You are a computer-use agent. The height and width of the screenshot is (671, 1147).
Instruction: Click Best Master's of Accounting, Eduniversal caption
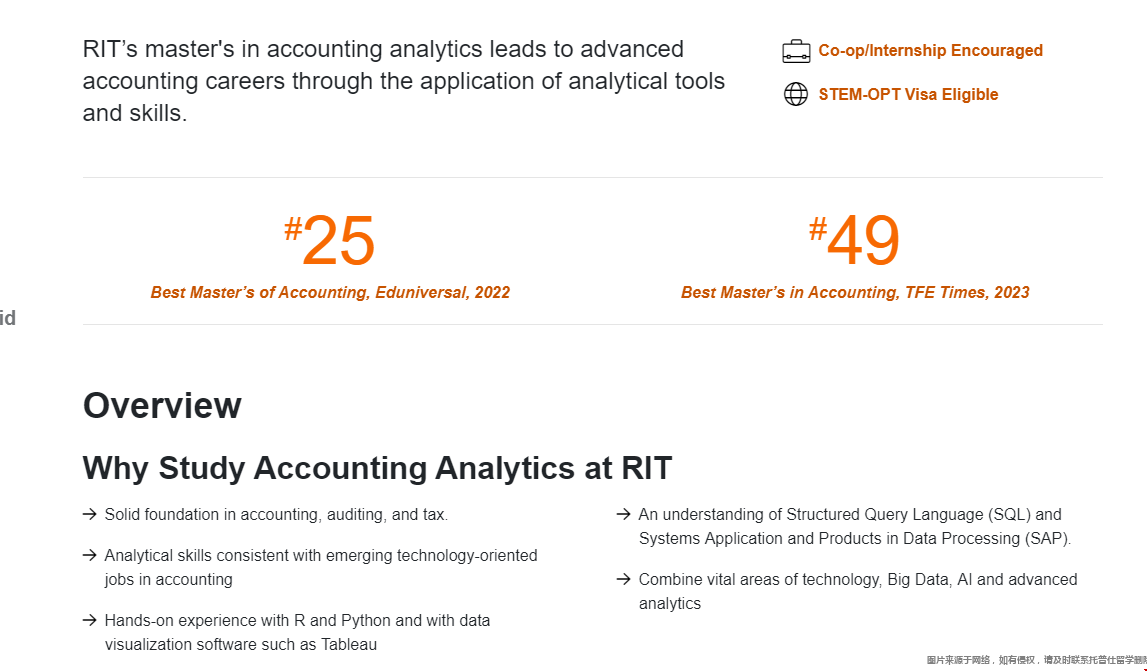click(330, 293)
